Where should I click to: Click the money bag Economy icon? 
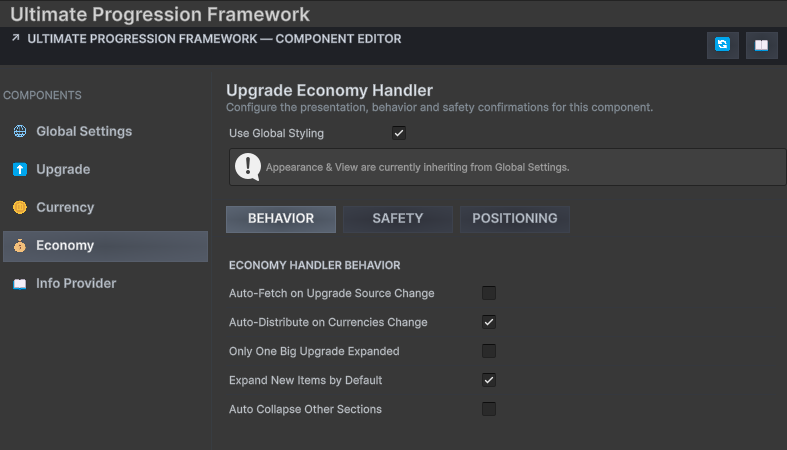[x=20, y=245]
